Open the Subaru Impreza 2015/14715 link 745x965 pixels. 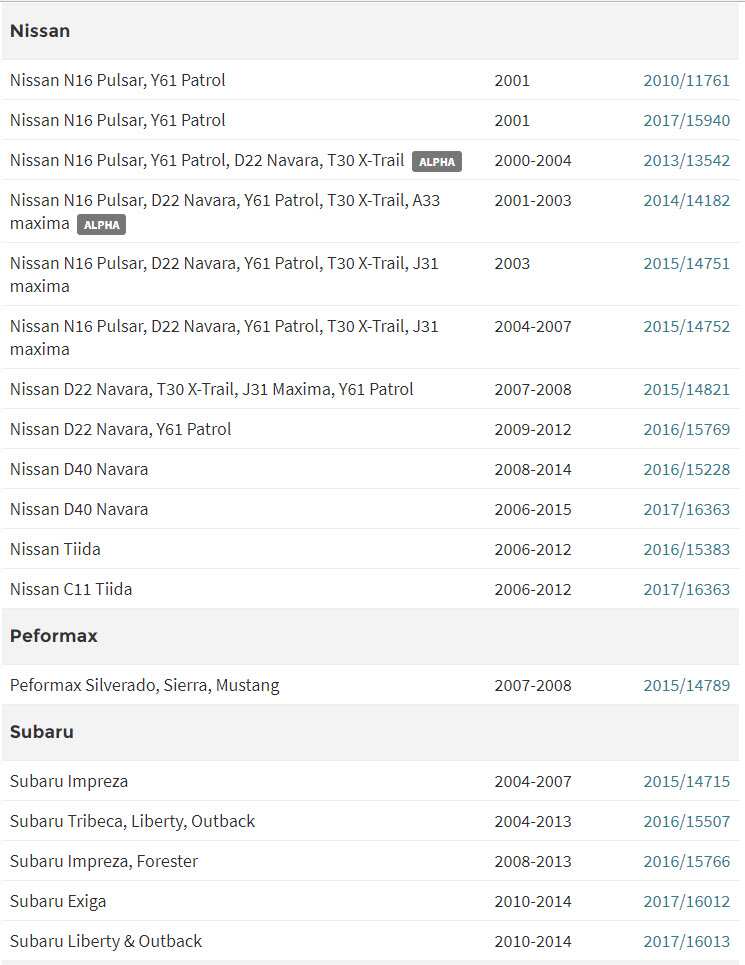point(686,782)
